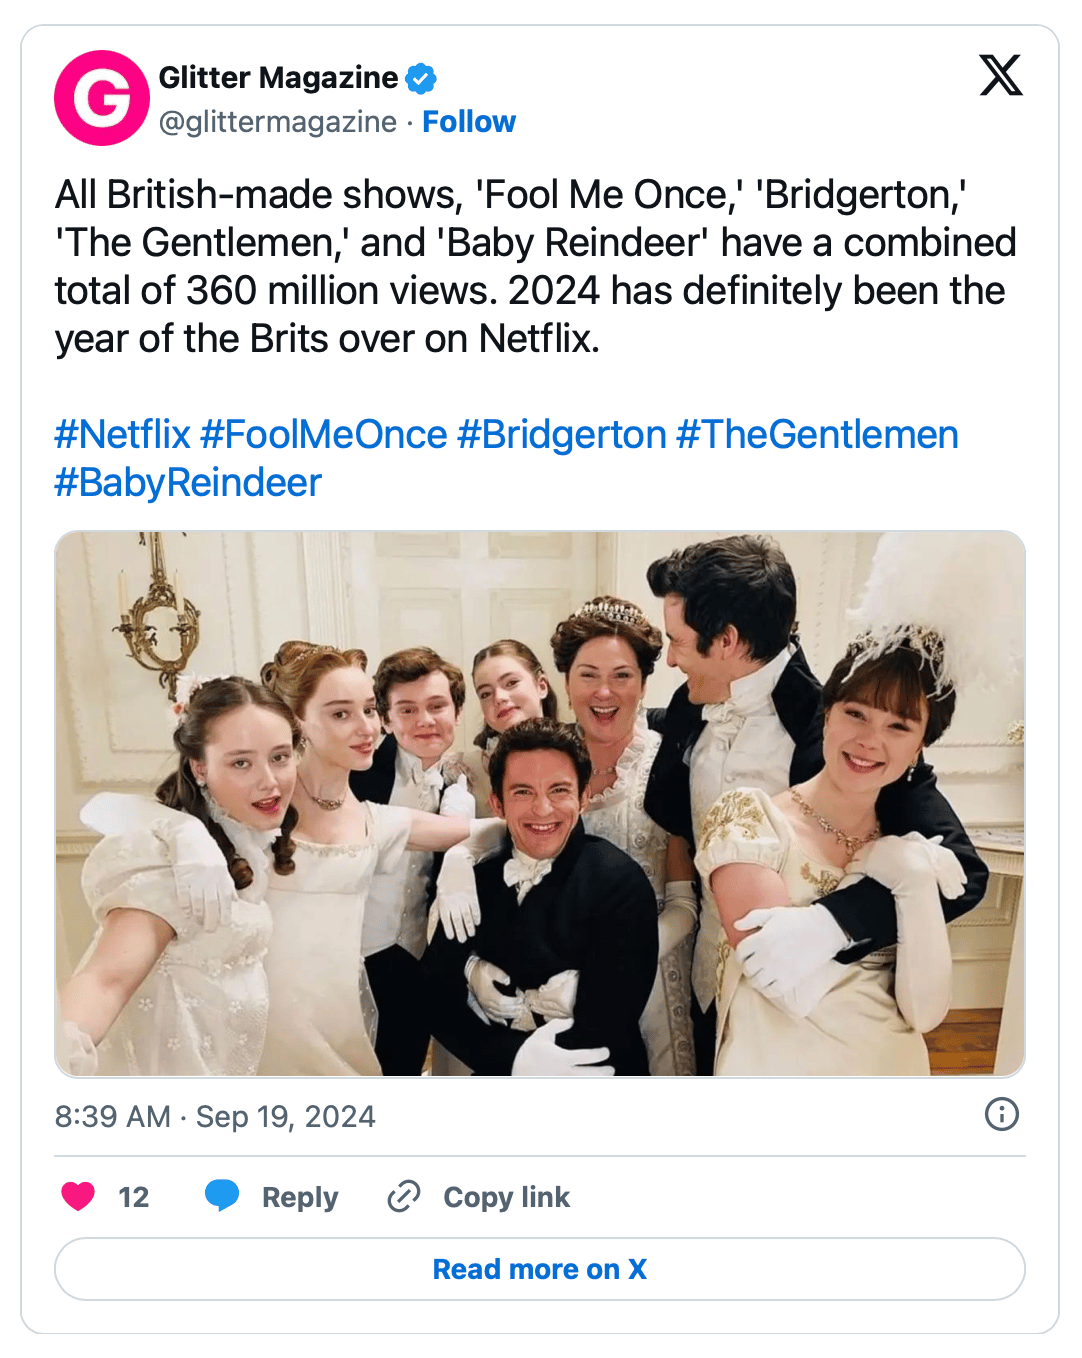Open the #BabyReindeer hashtag

188,483
